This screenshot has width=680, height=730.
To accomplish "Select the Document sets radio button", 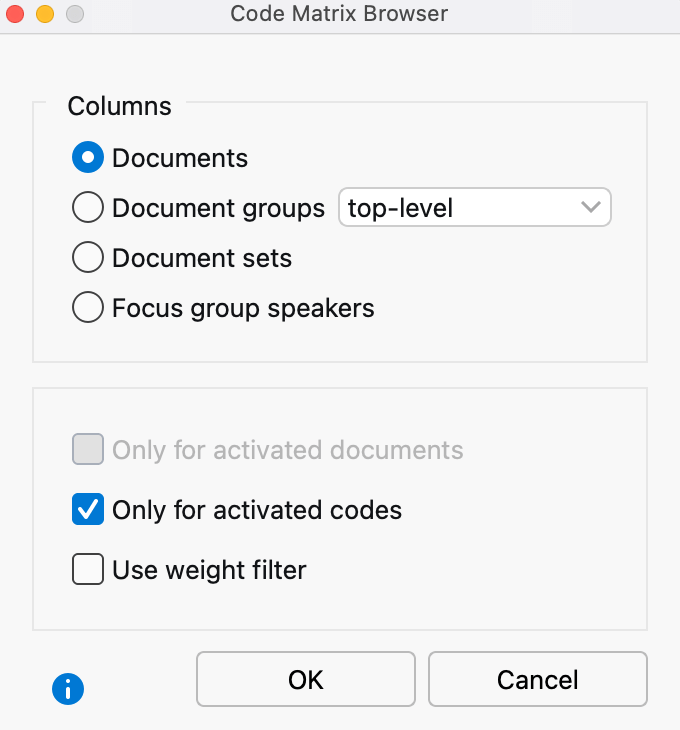I will [x=88, y=257].
